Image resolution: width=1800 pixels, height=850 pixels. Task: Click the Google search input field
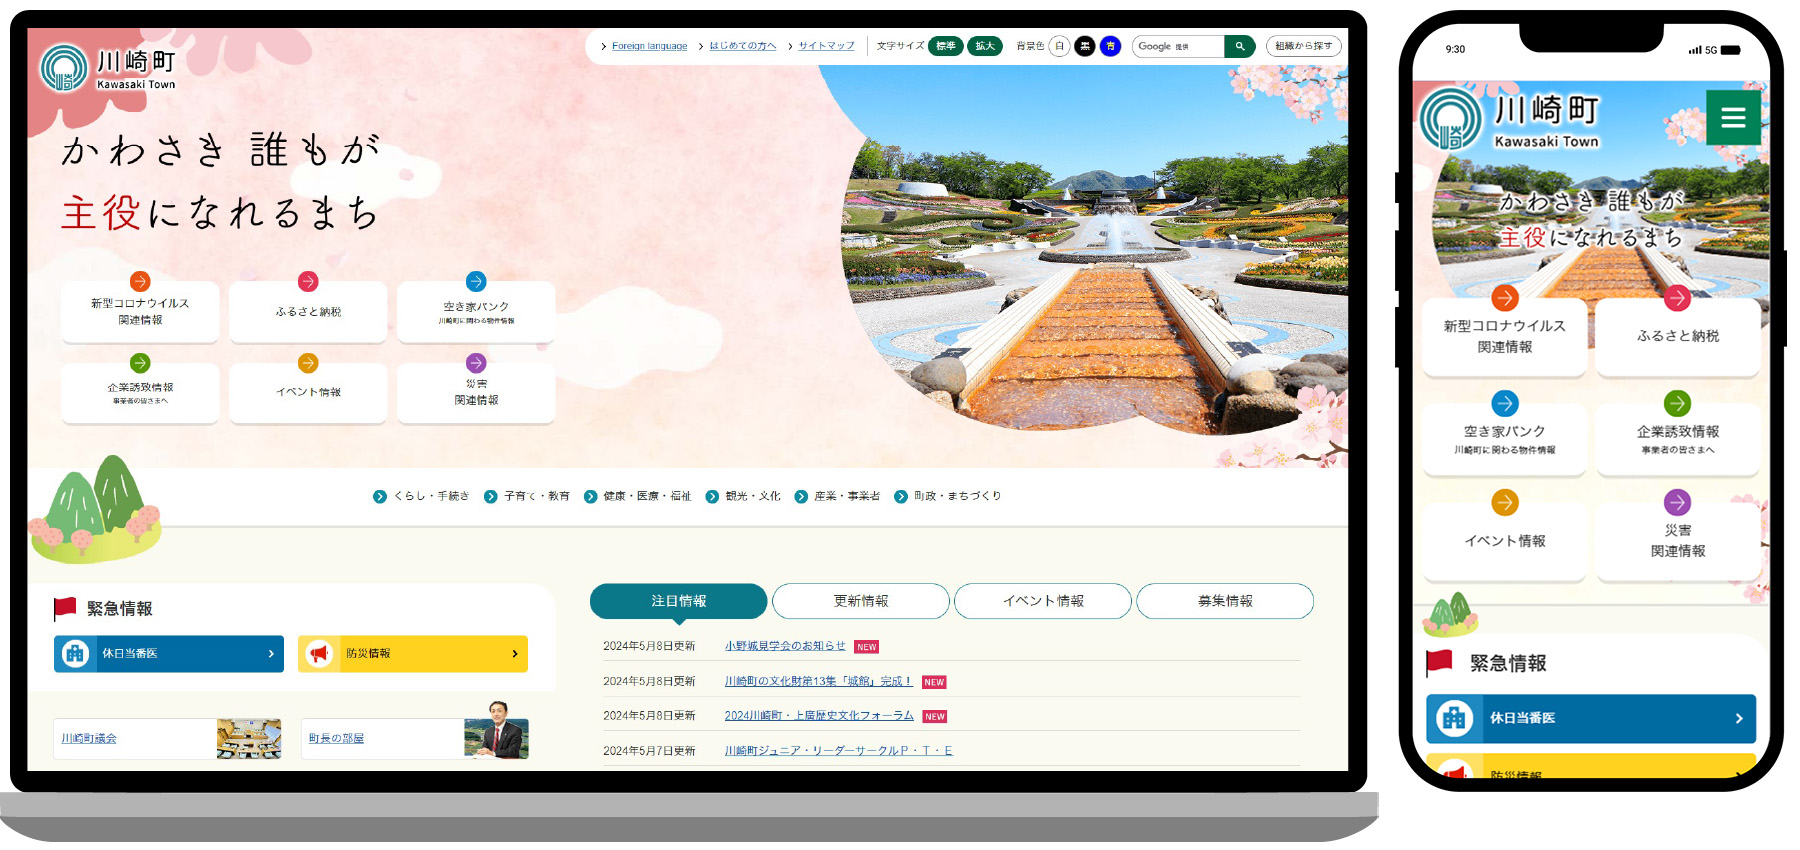1178,46
